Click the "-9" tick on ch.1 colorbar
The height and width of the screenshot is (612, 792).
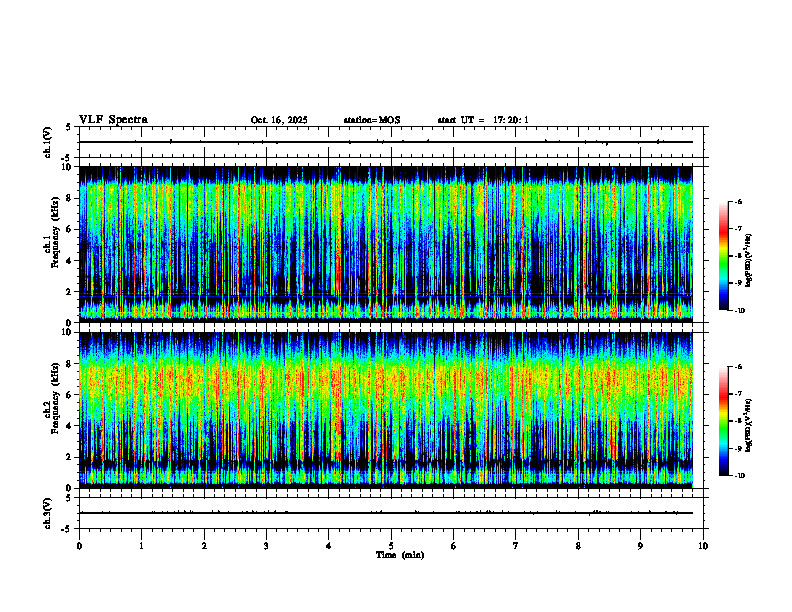tap(738, 283)
